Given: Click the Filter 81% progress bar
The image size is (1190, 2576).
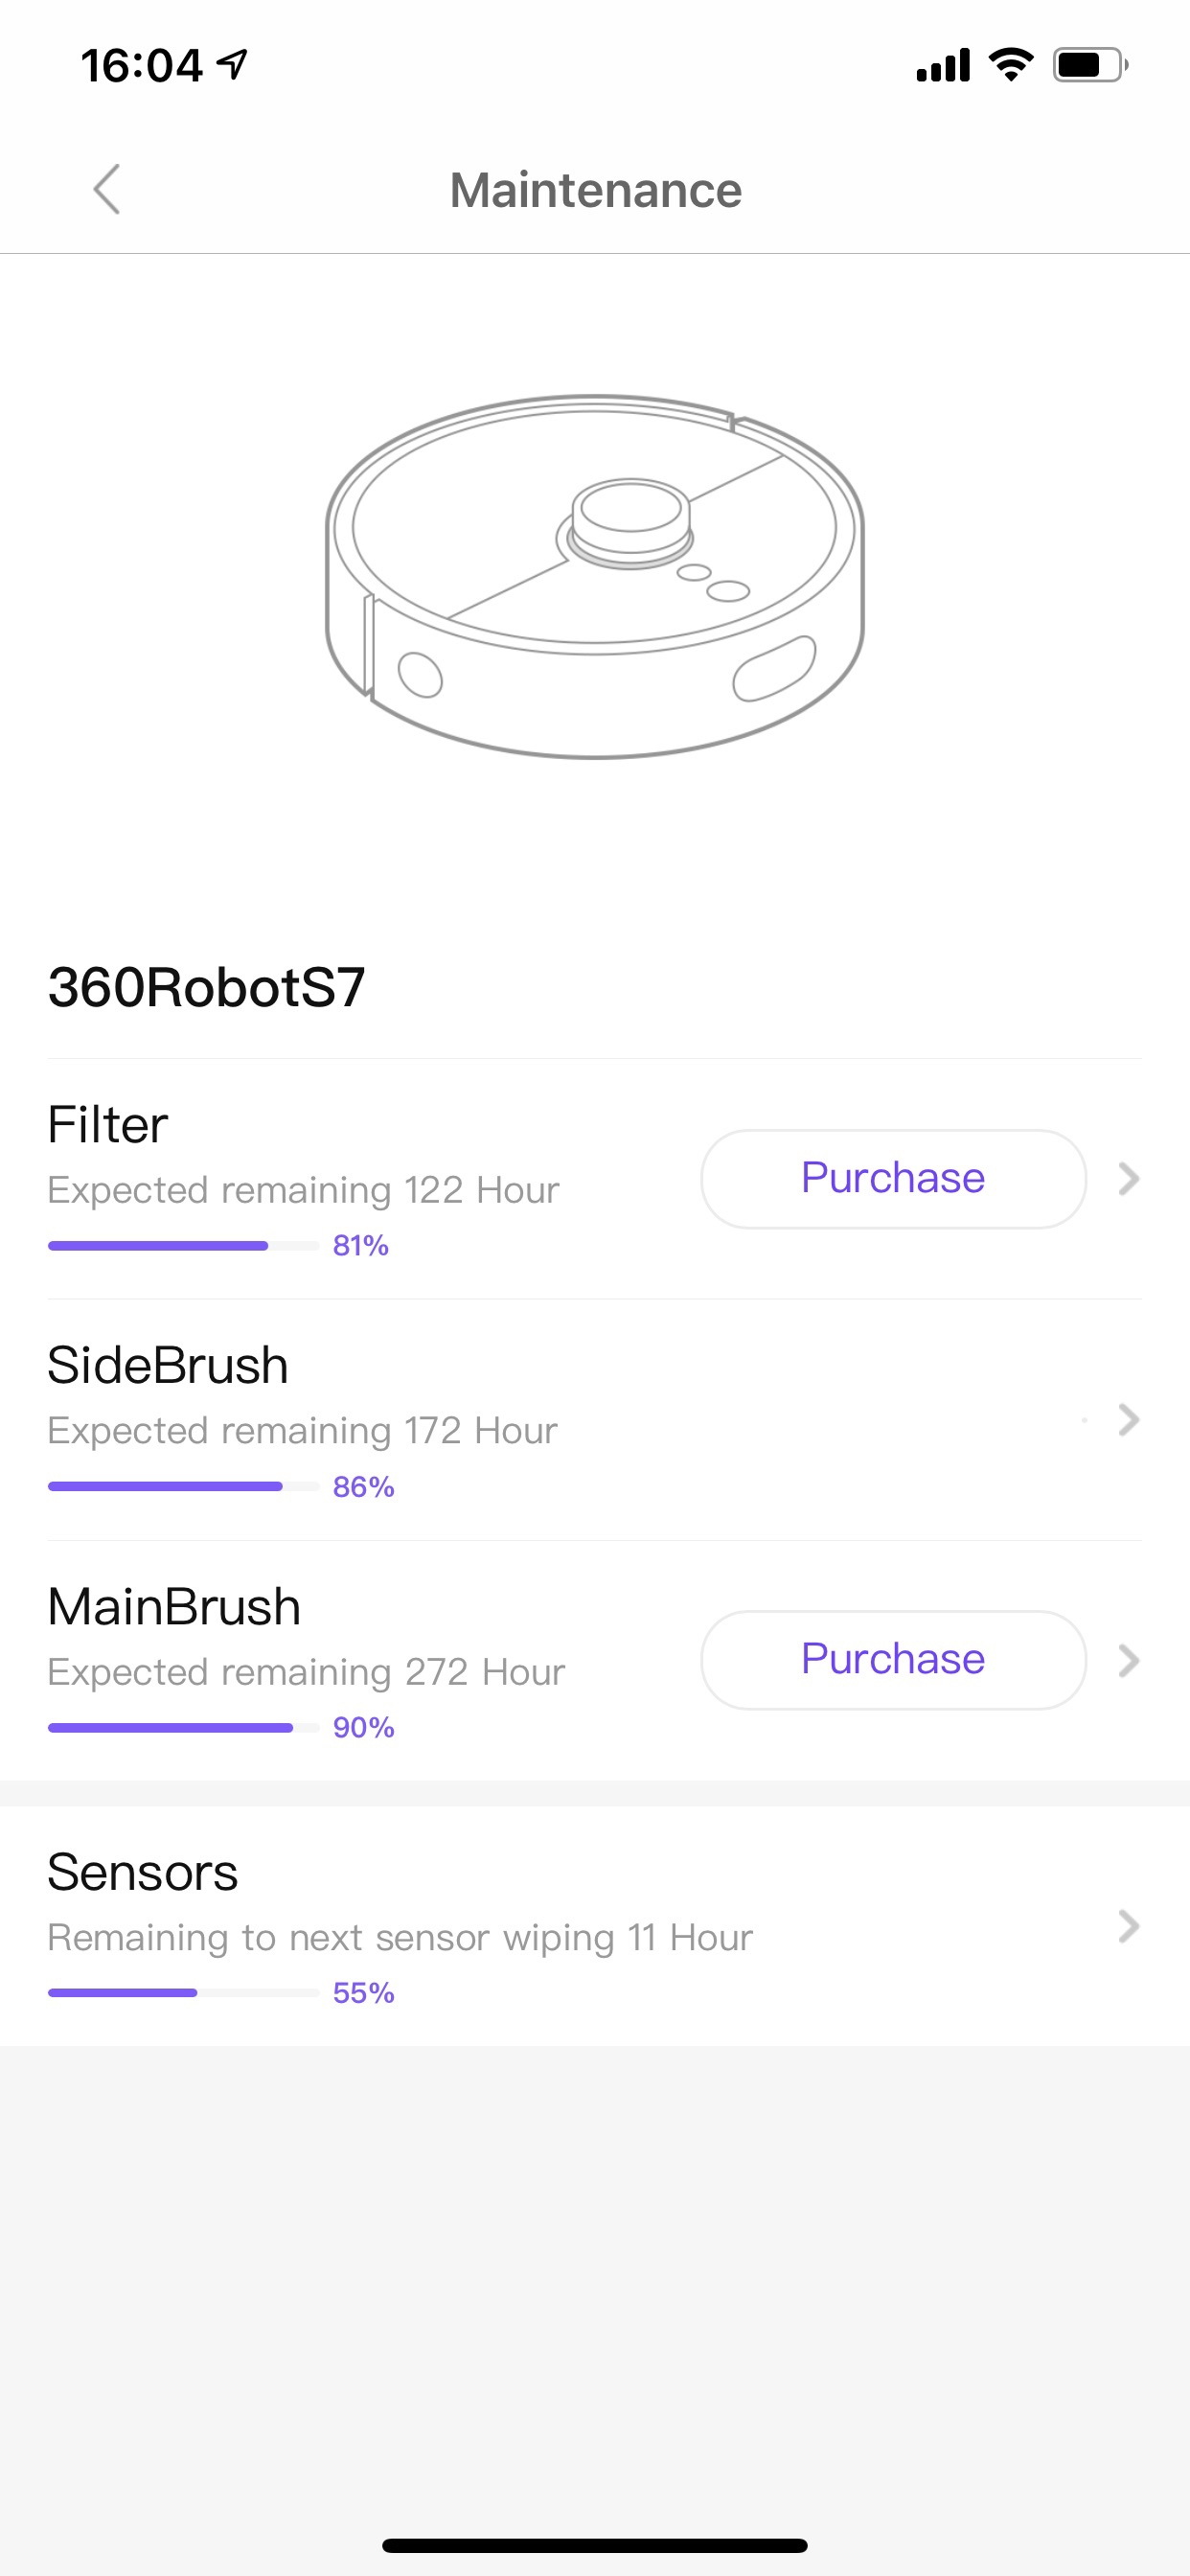Looking at the screenshot, I should tap(183, 1245).
